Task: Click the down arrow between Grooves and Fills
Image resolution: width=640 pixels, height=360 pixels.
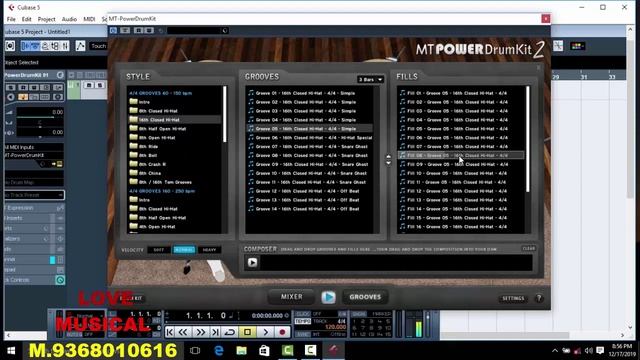Action: [x=388, y=163]
